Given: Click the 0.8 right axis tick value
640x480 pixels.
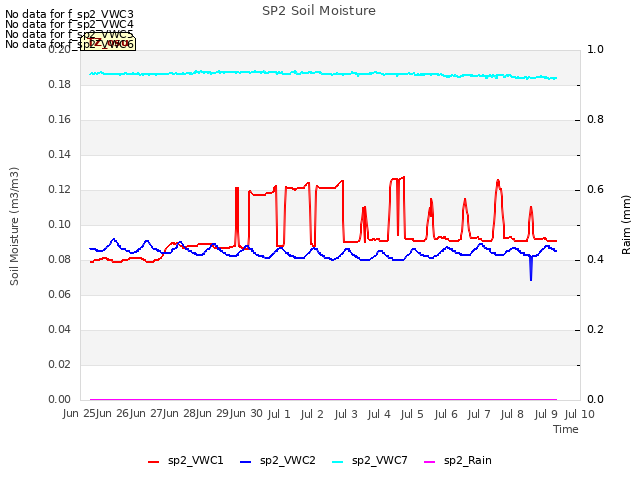Looking at the screenshot, I should pyautogui.click(x=595, y=120).
